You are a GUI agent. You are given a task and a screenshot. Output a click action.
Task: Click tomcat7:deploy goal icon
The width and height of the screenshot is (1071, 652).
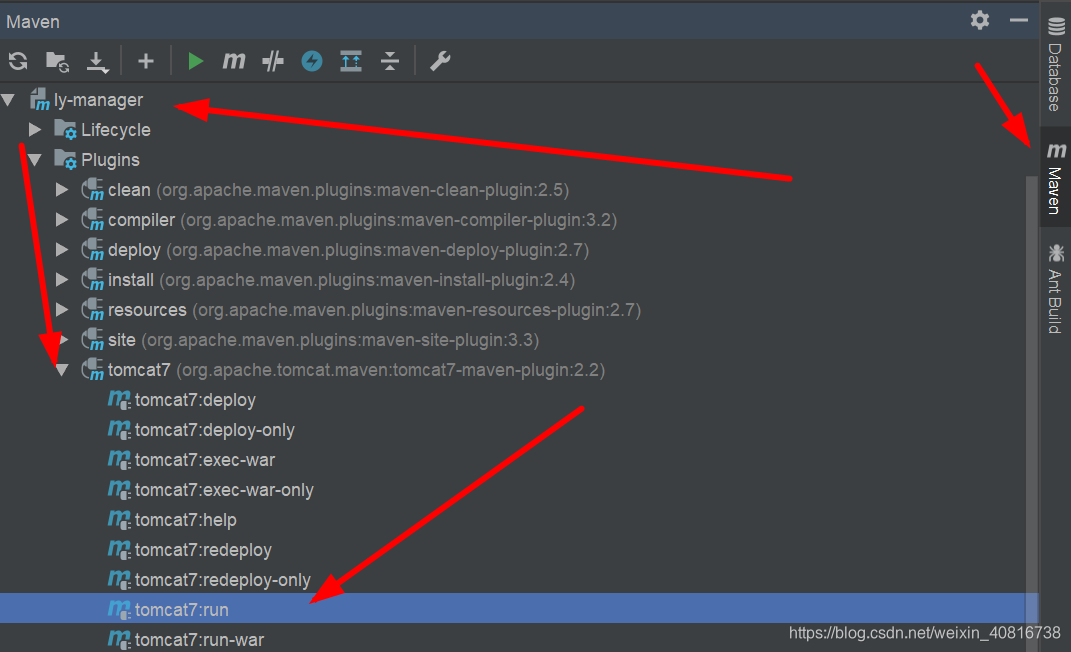119,400
